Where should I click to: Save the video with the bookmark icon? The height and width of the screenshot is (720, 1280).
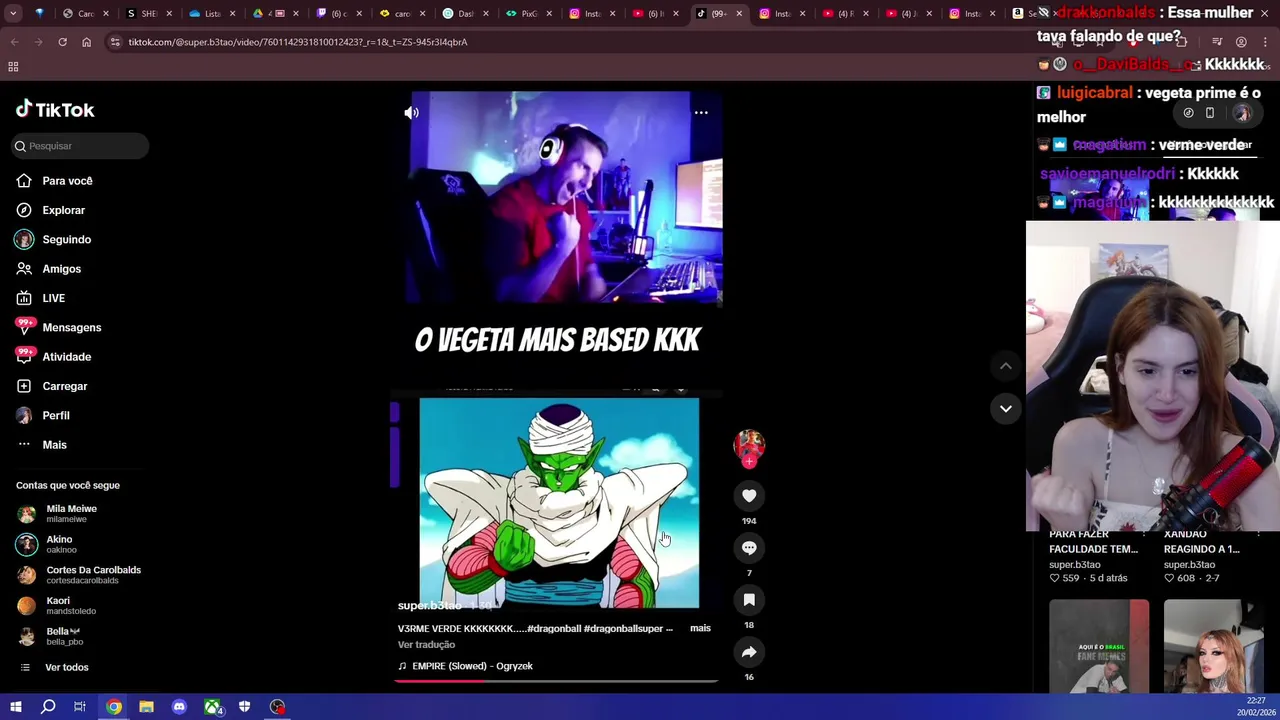tap(749, 600)
